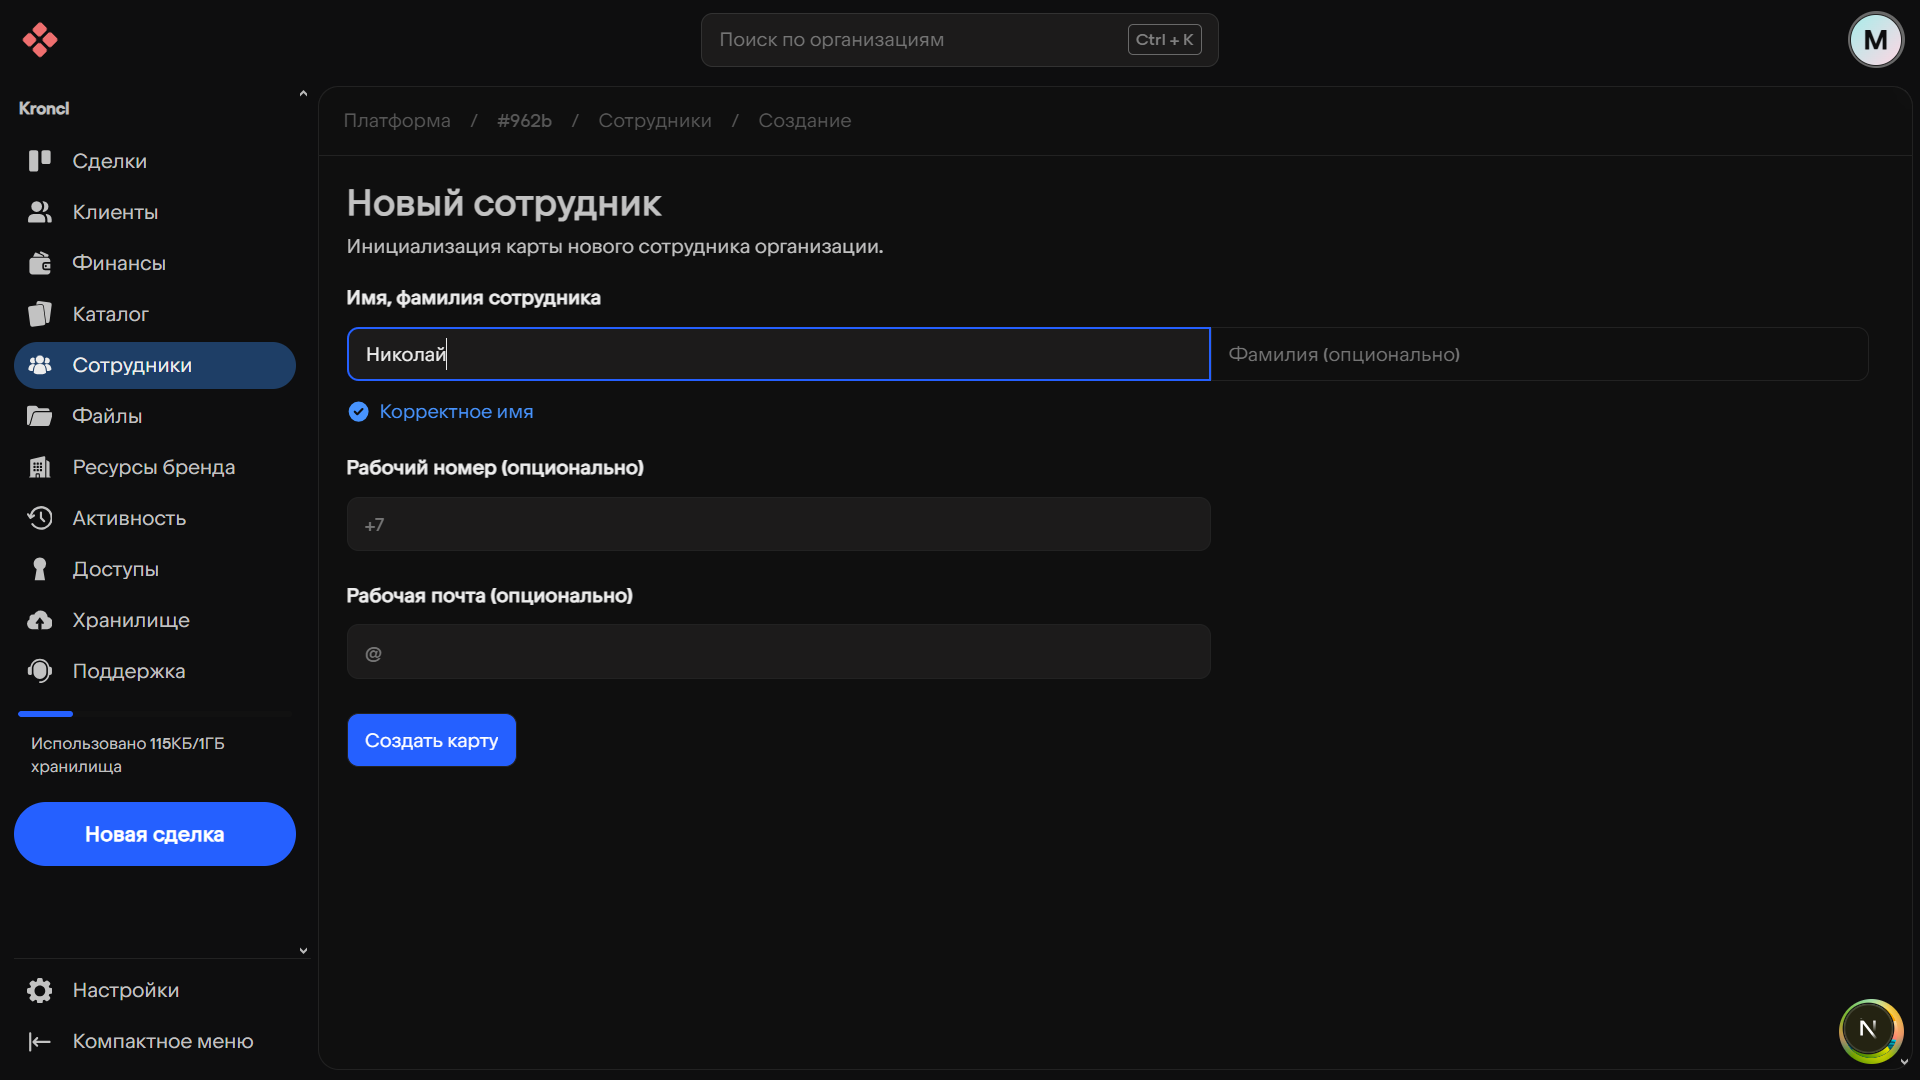Open user avatar M menu
This screenshot has width=1920, height=1080.
pos(1875,40)
